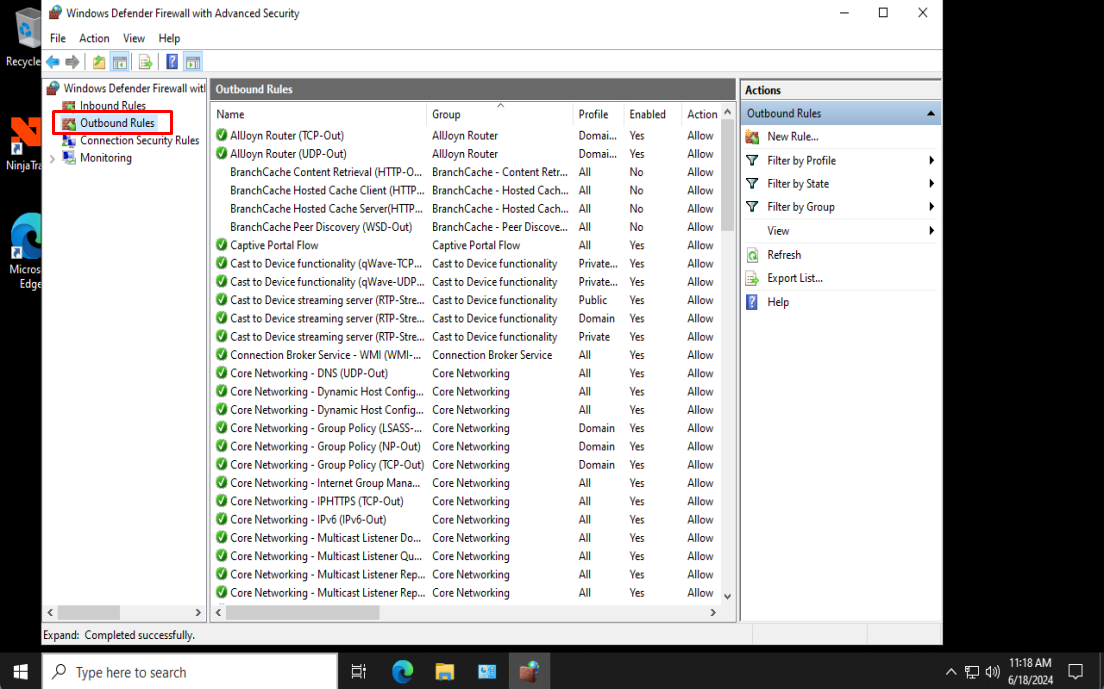Select the Core Networking - Group Policy (NP-Out) rule

(325, 446)
